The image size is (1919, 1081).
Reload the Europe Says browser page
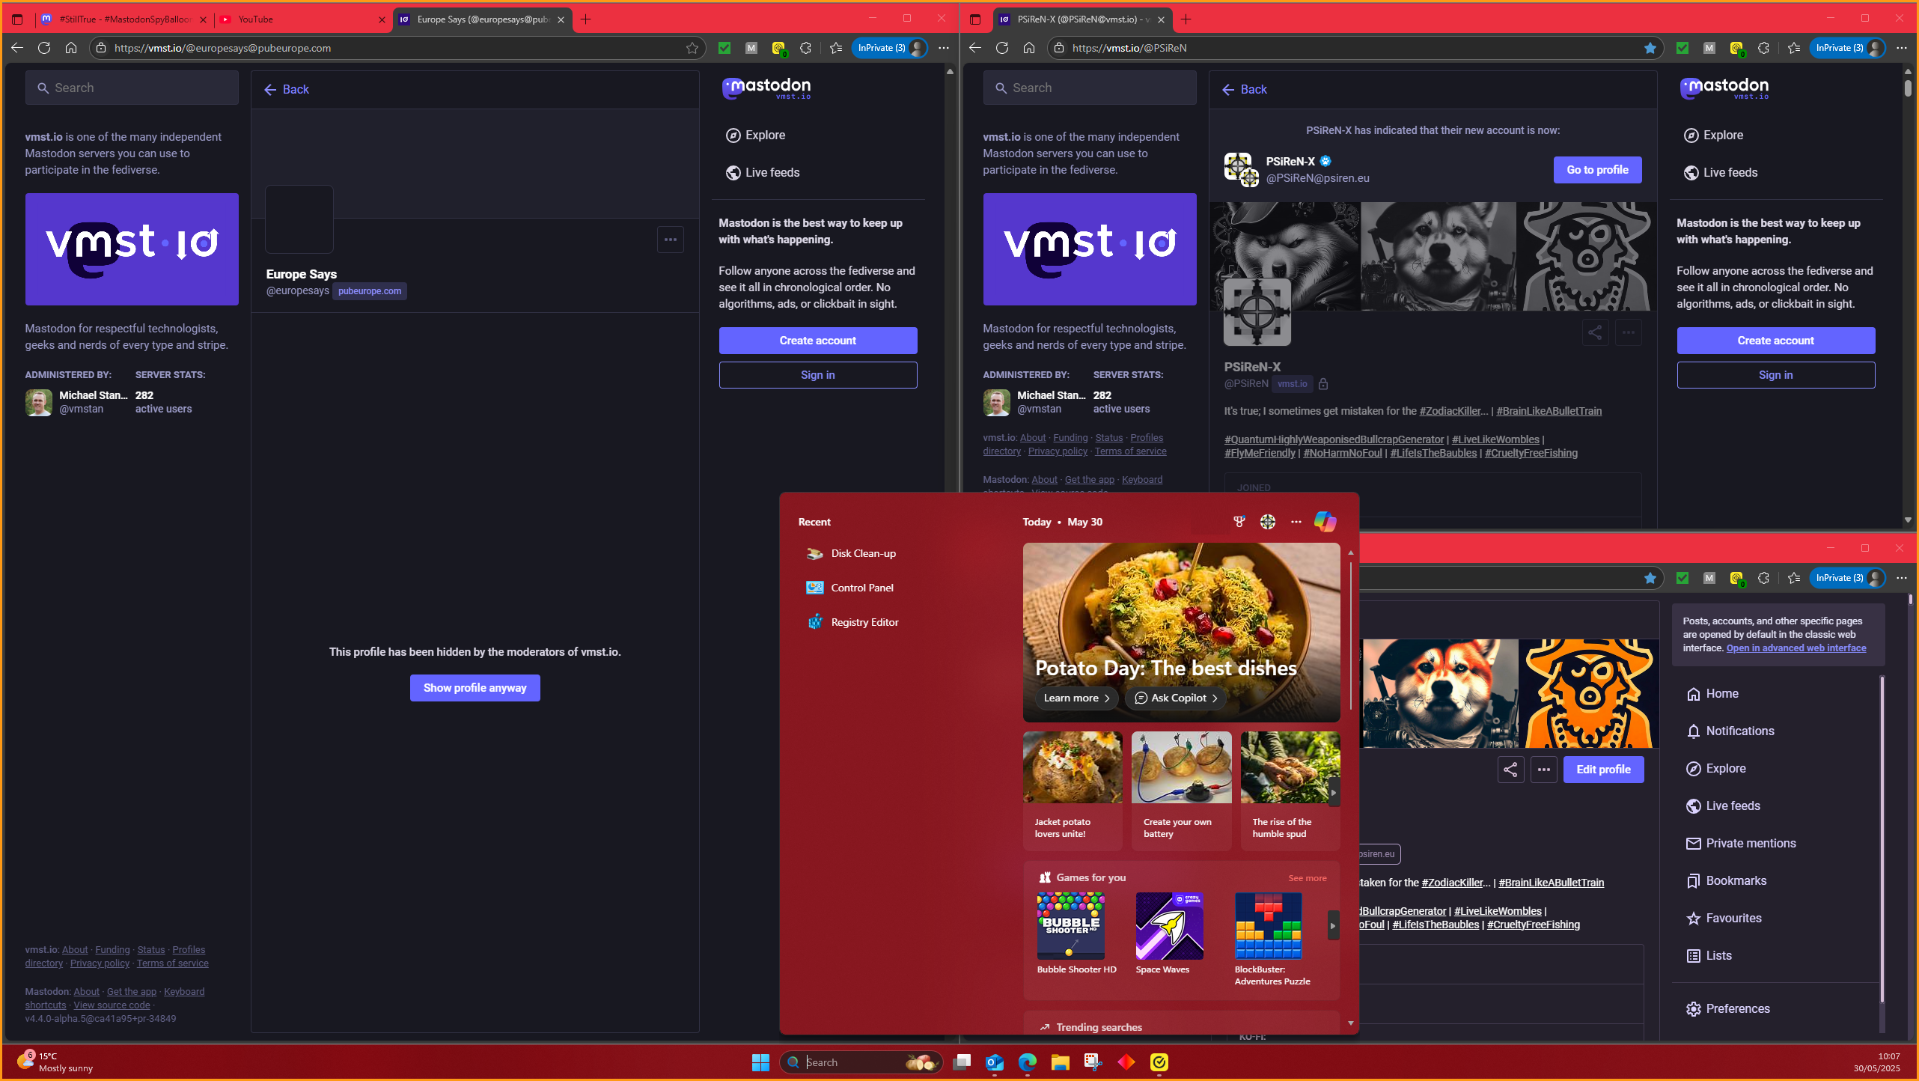click(44, 48)
